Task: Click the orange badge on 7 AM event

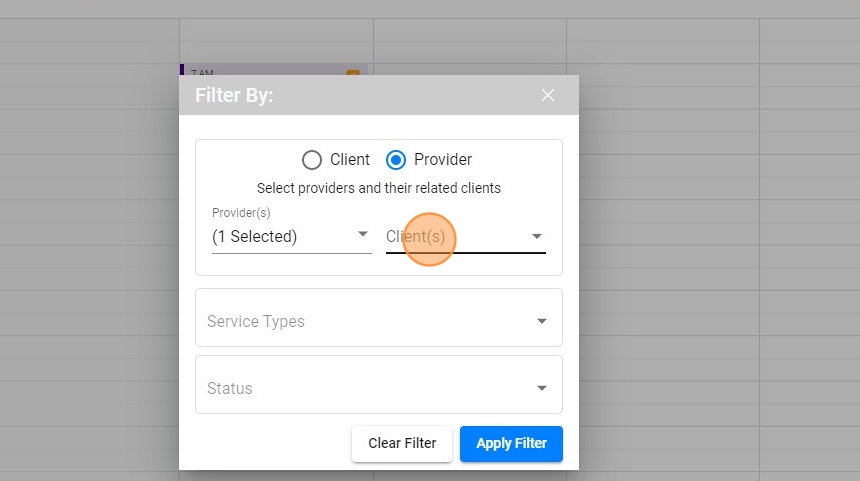Action: pyautogui.click(x=352, y=72)
